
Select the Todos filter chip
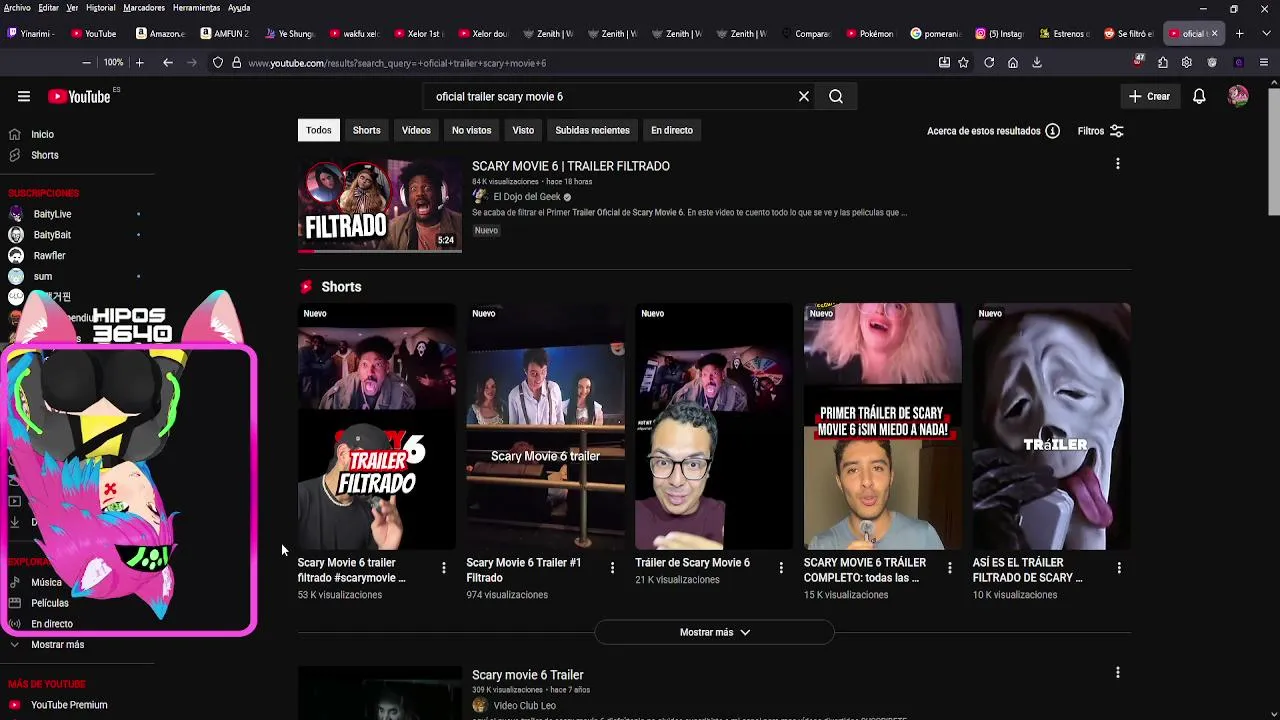tap(319, 130)
